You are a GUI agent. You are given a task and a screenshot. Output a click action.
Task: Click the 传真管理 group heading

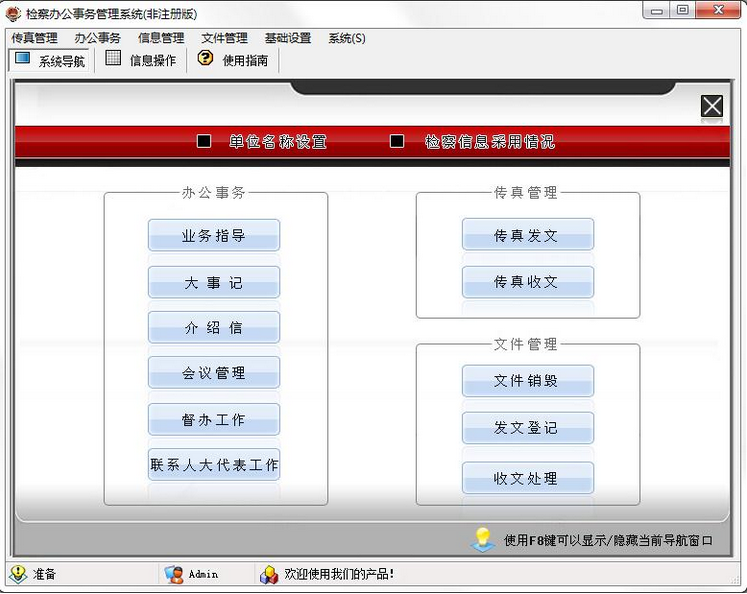tap(525, 192)
